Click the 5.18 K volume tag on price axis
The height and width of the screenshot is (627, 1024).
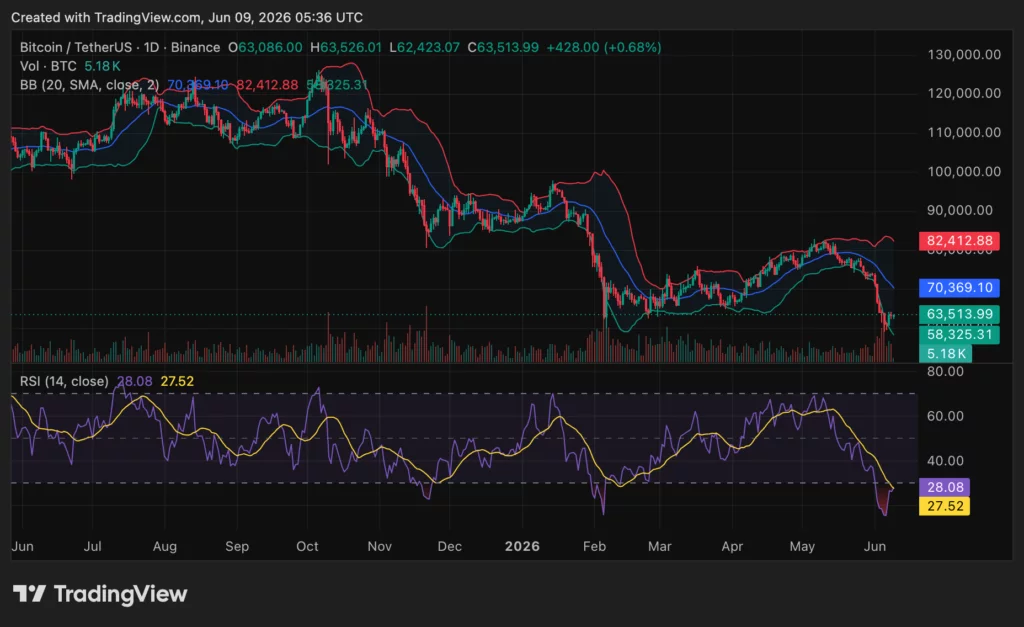946,353
